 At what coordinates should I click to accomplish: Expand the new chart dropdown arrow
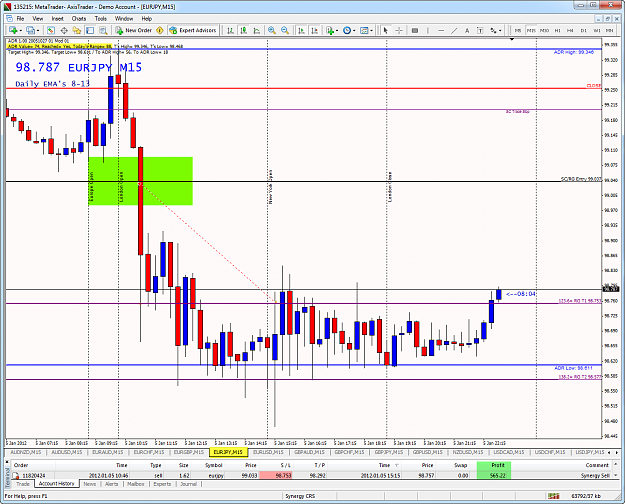pos(20,30)
